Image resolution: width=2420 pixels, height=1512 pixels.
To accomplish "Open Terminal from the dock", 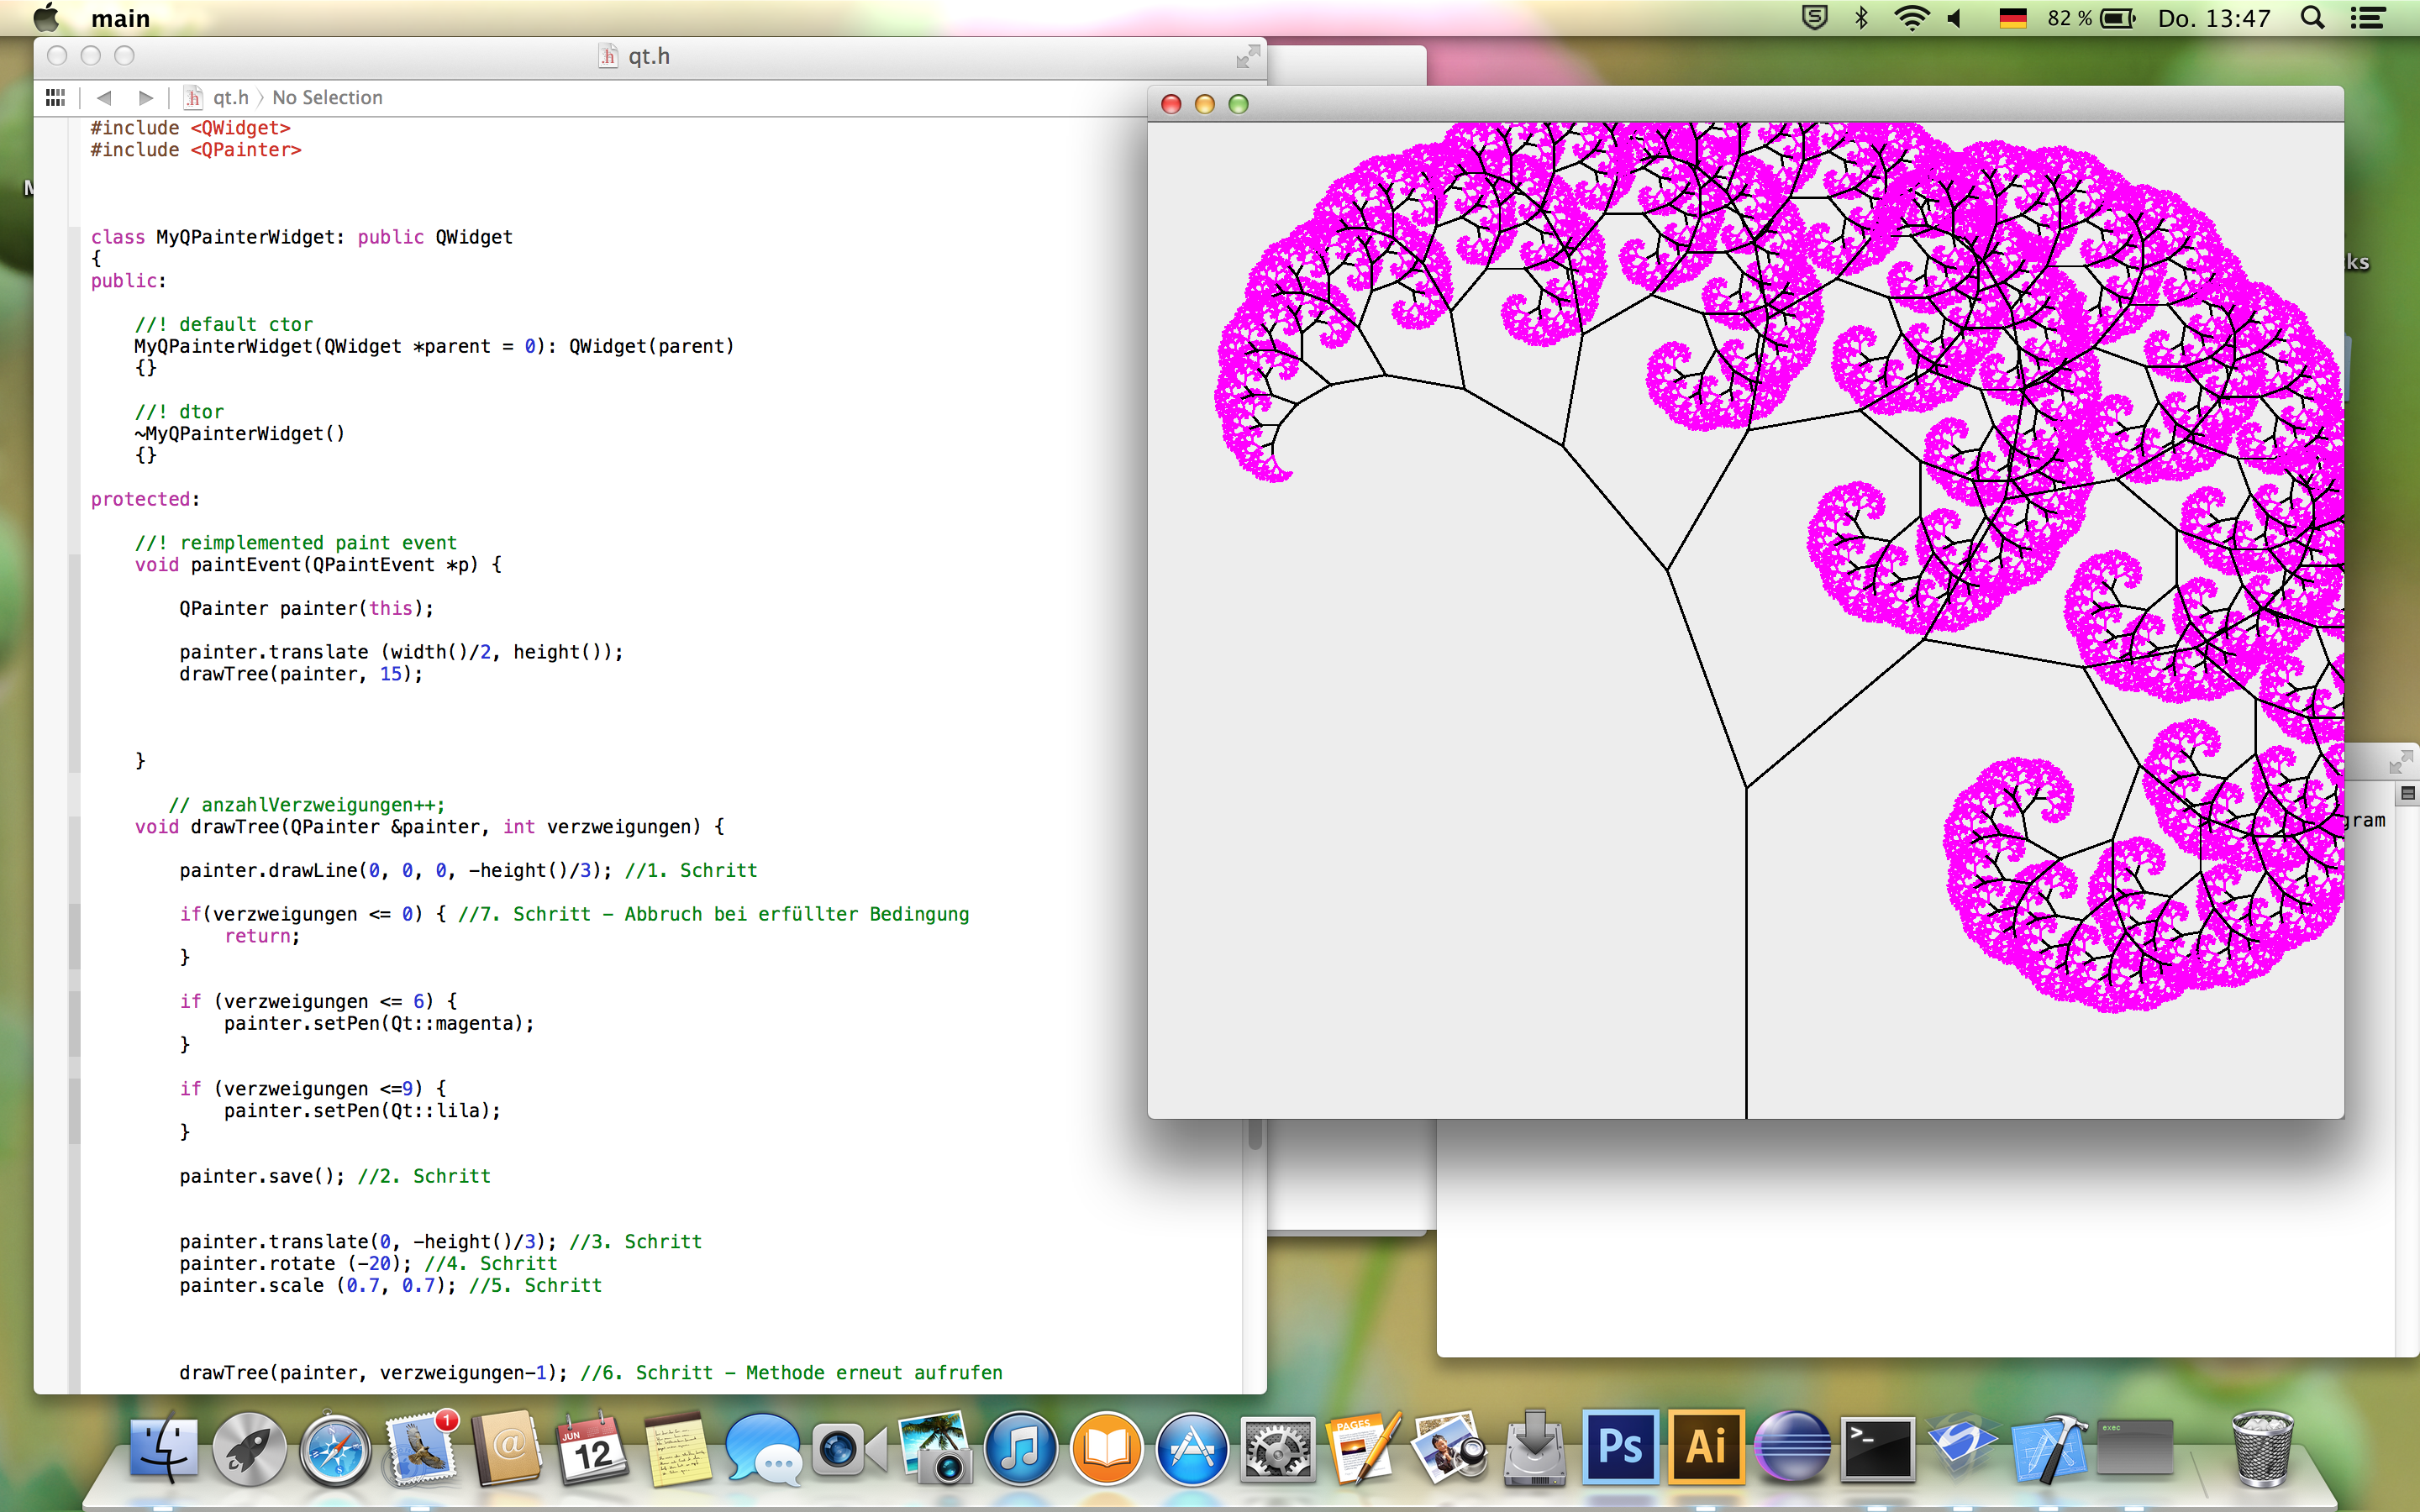I will (1878, 1448).
